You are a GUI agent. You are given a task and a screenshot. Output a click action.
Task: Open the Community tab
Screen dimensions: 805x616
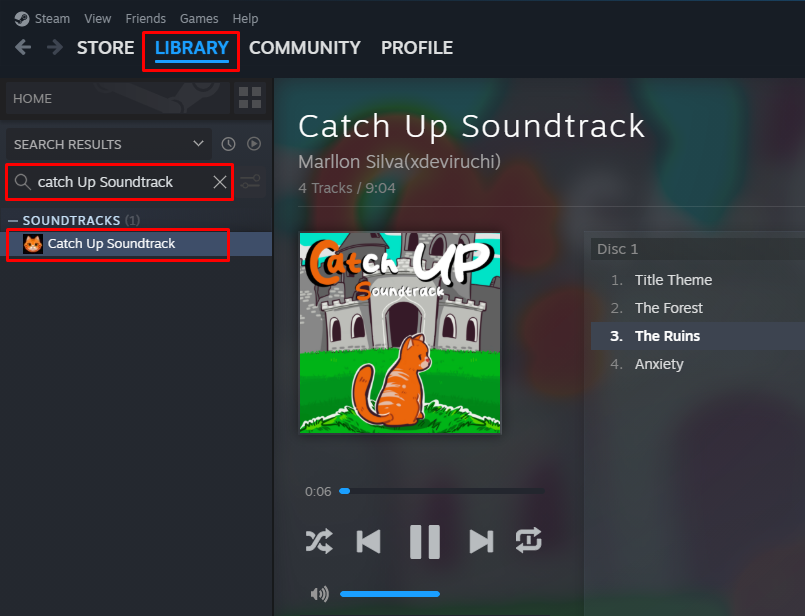click(x=304, y=48)
